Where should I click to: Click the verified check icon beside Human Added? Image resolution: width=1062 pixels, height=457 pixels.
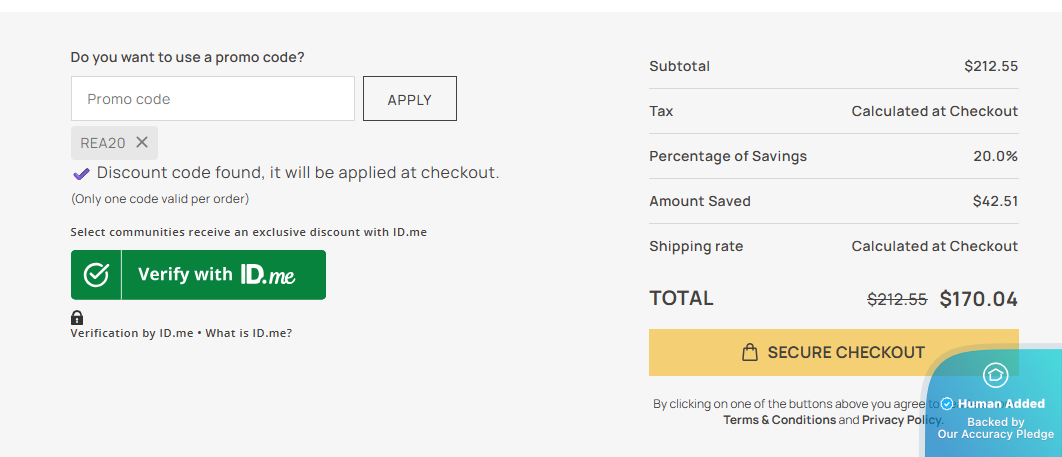coord(947,404)
